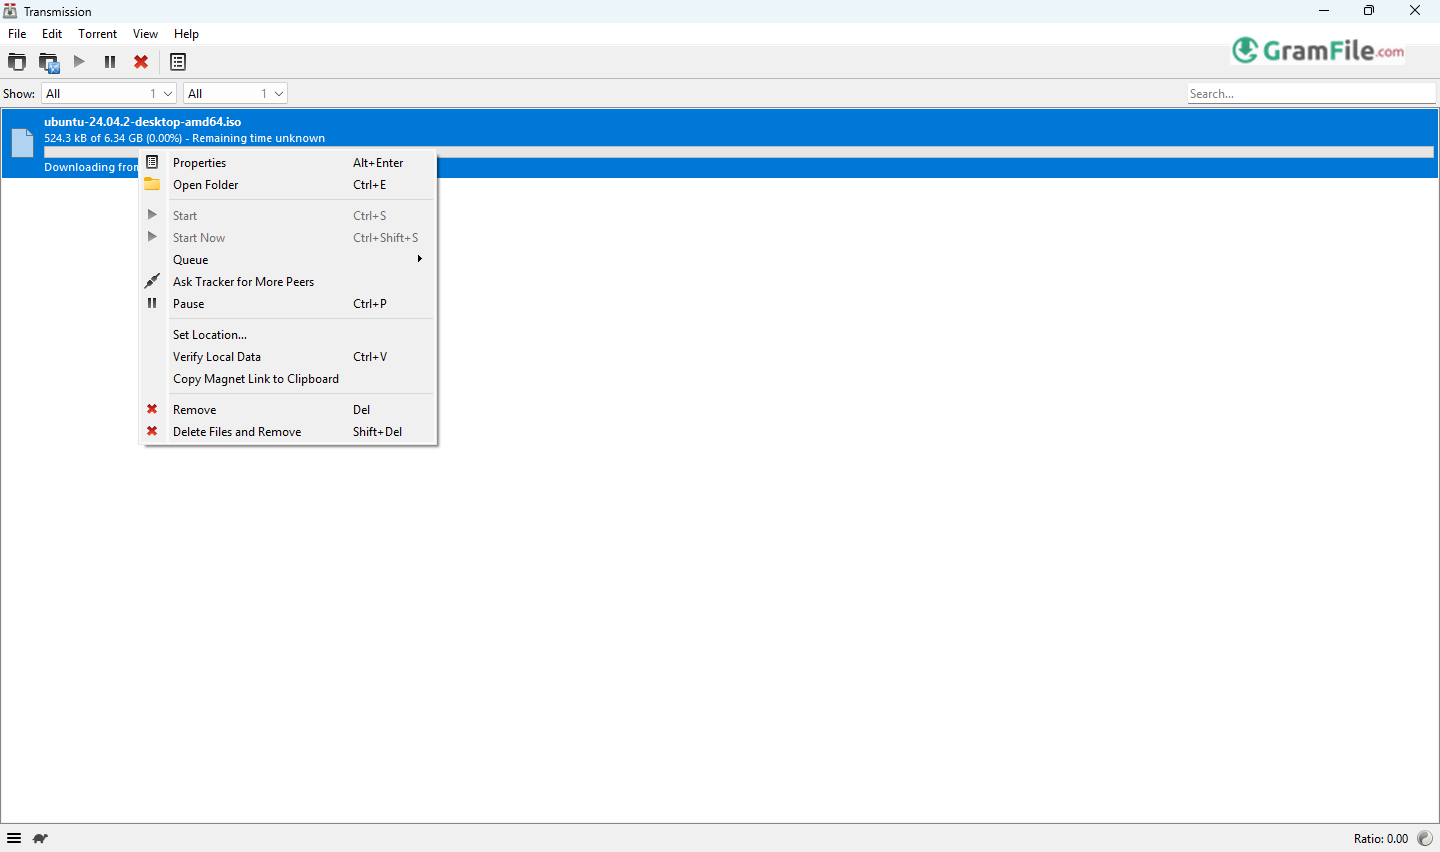This screenshot has height=852, width=1440.
Task: Choose Verify Local Data
Action: 290,357
